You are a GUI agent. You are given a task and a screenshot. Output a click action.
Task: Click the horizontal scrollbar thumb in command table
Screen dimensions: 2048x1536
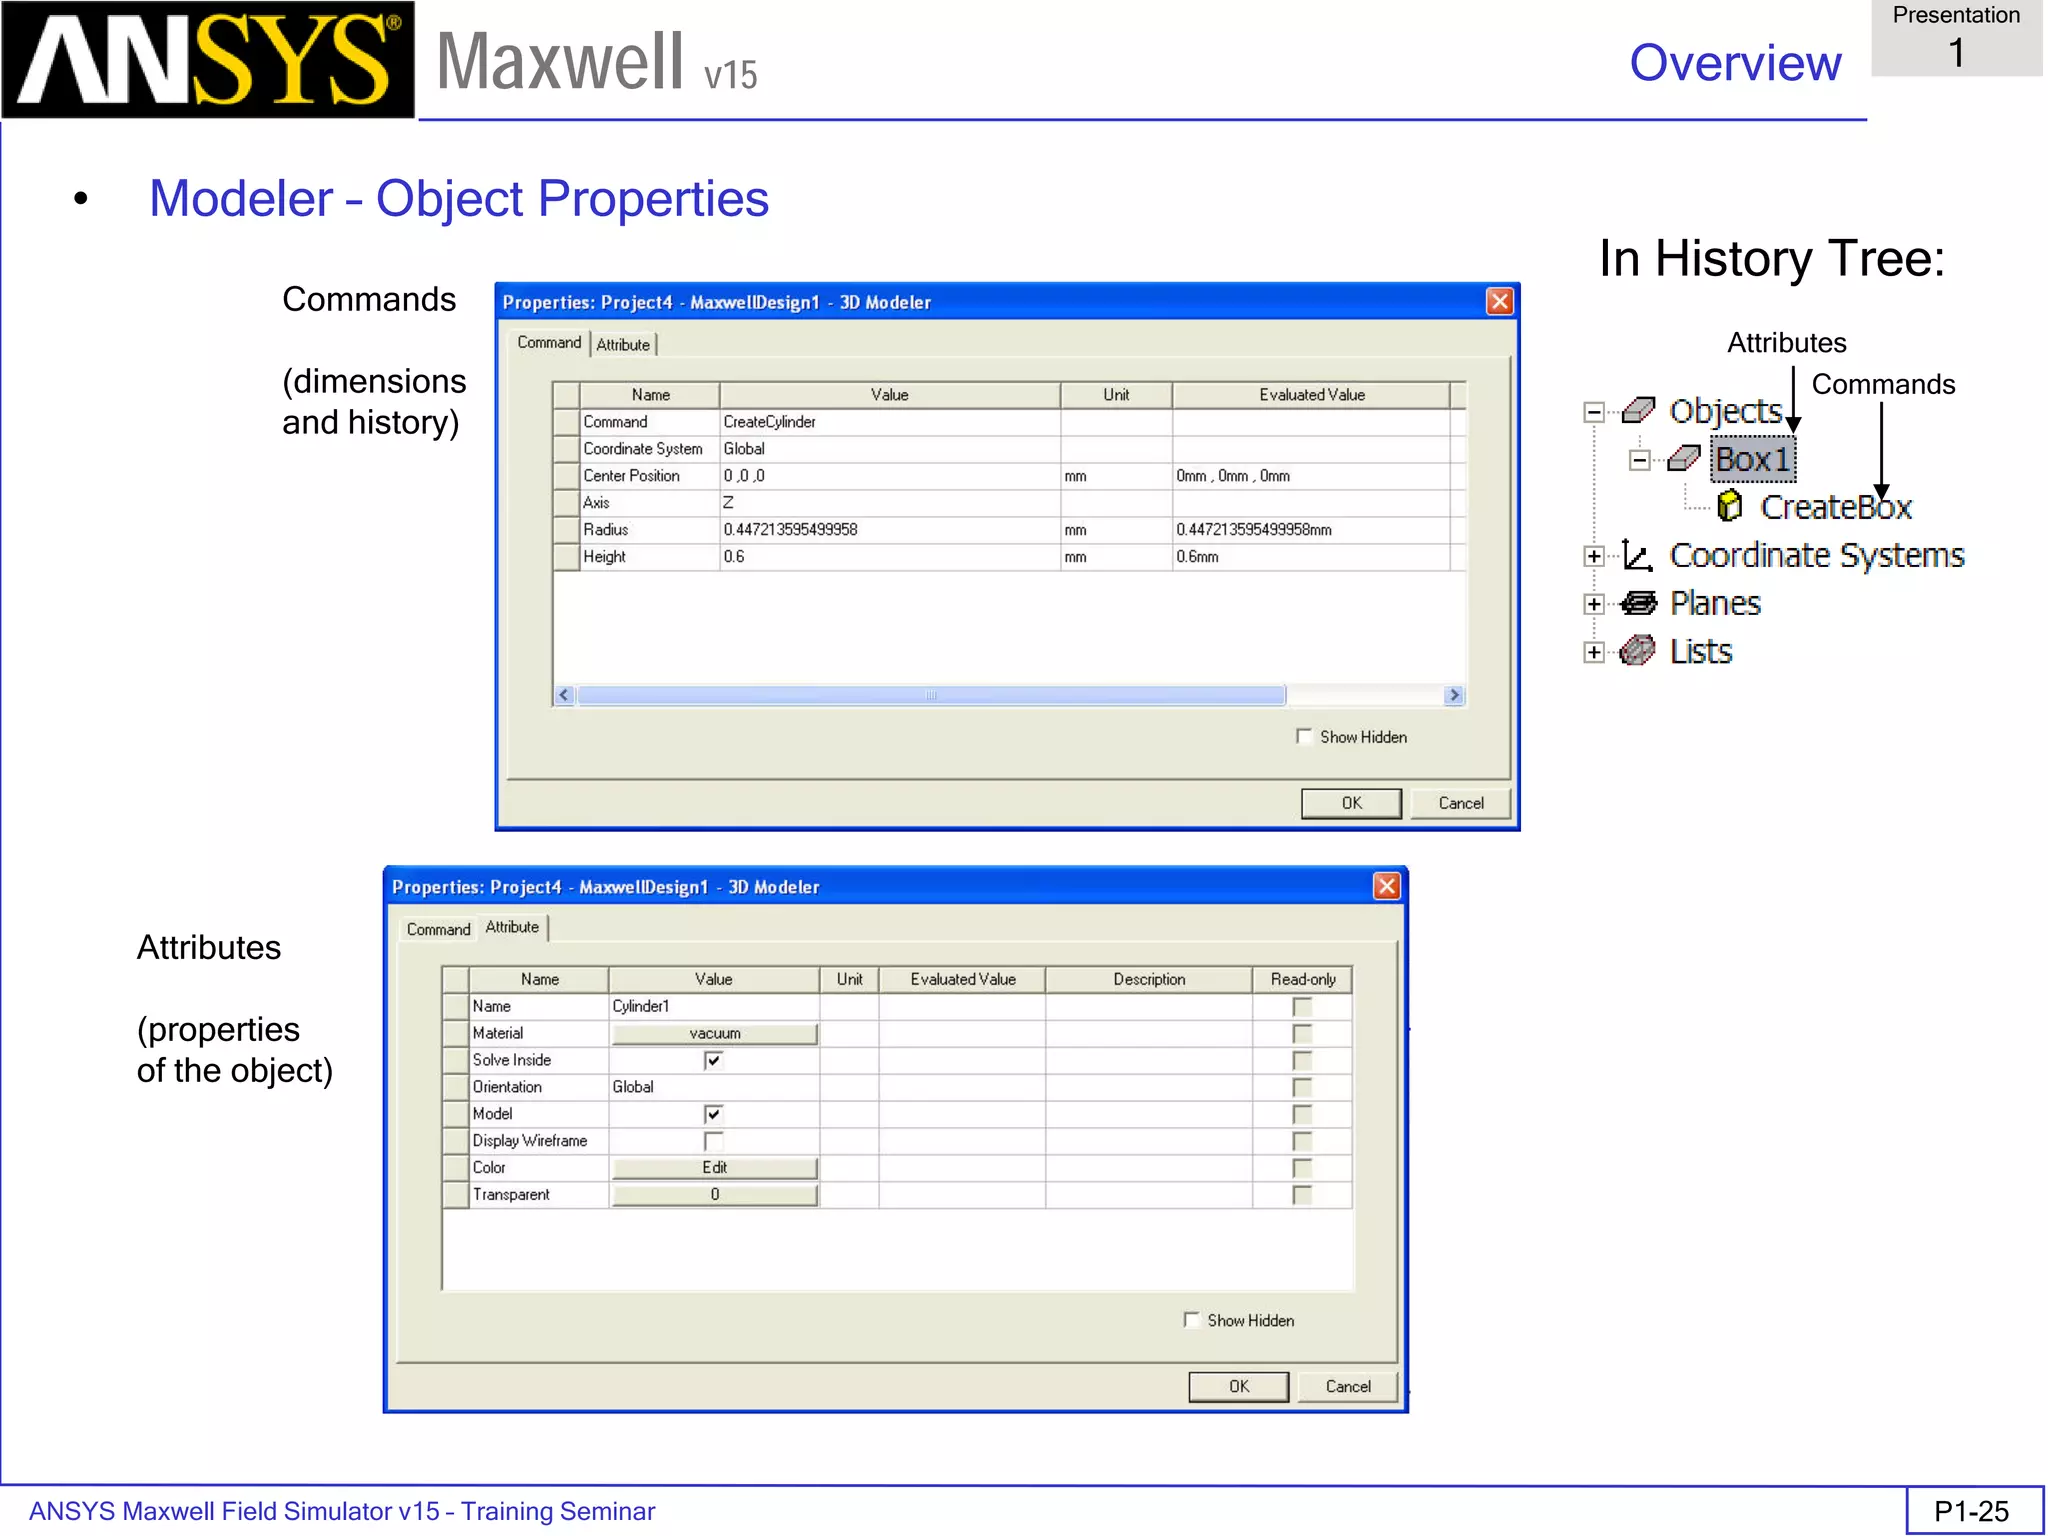[x=931, y=695]
